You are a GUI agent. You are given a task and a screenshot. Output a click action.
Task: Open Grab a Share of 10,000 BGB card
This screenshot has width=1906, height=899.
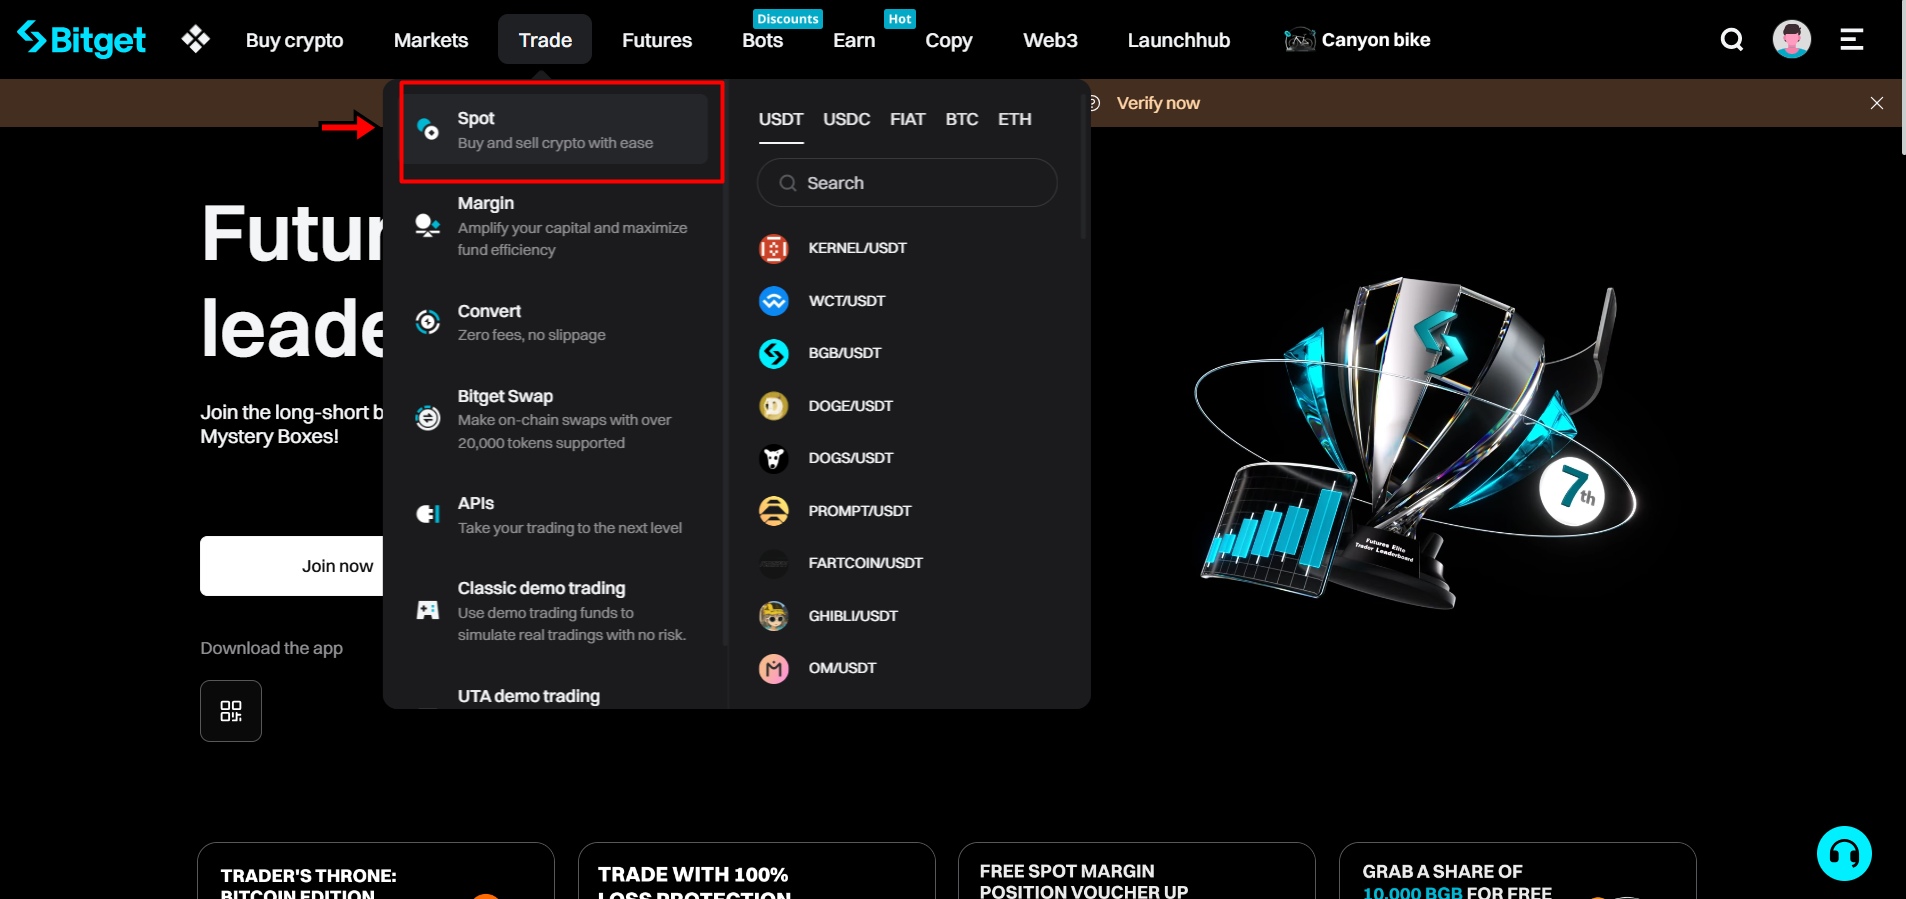(1518, 871)
